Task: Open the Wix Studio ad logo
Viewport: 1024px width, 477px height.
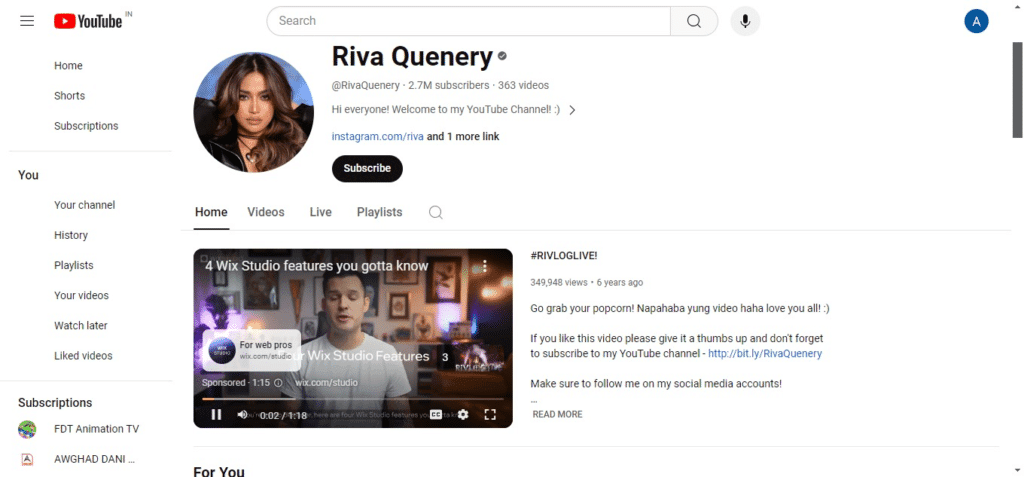Action: coord(221,351)
